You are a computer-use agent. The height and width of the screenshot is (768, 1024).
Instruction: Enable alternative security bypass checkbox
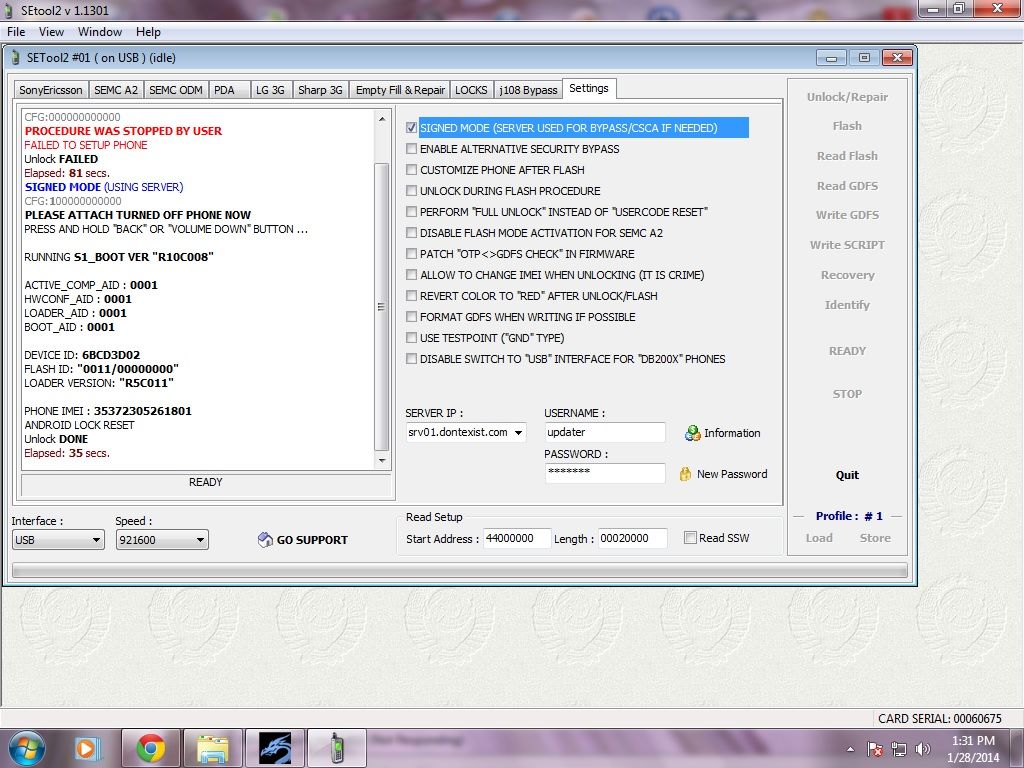point(411,149)
